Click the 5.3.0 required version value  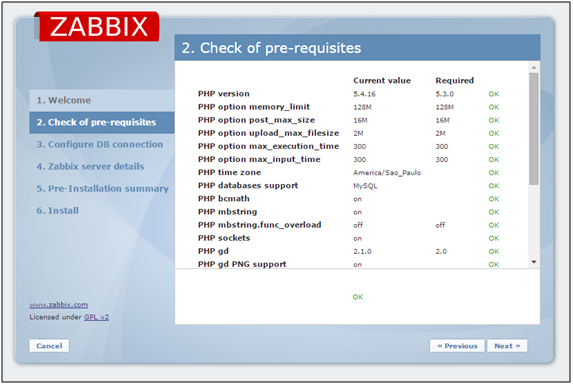[x=444, y=94]
